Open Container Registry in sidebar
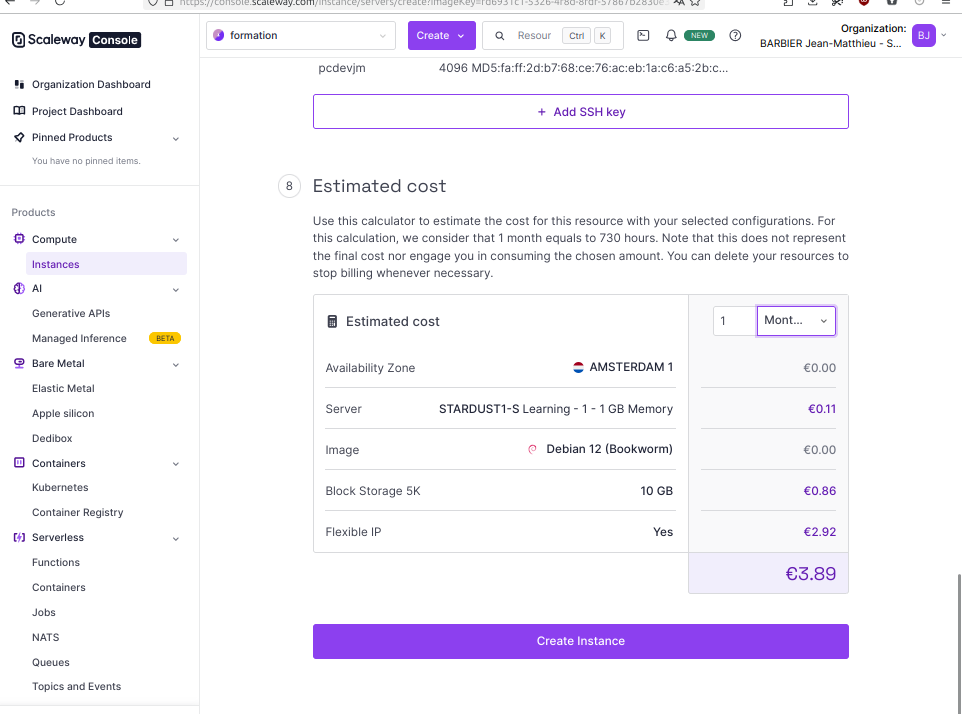 pyautogui.click(x=77, y=512)
